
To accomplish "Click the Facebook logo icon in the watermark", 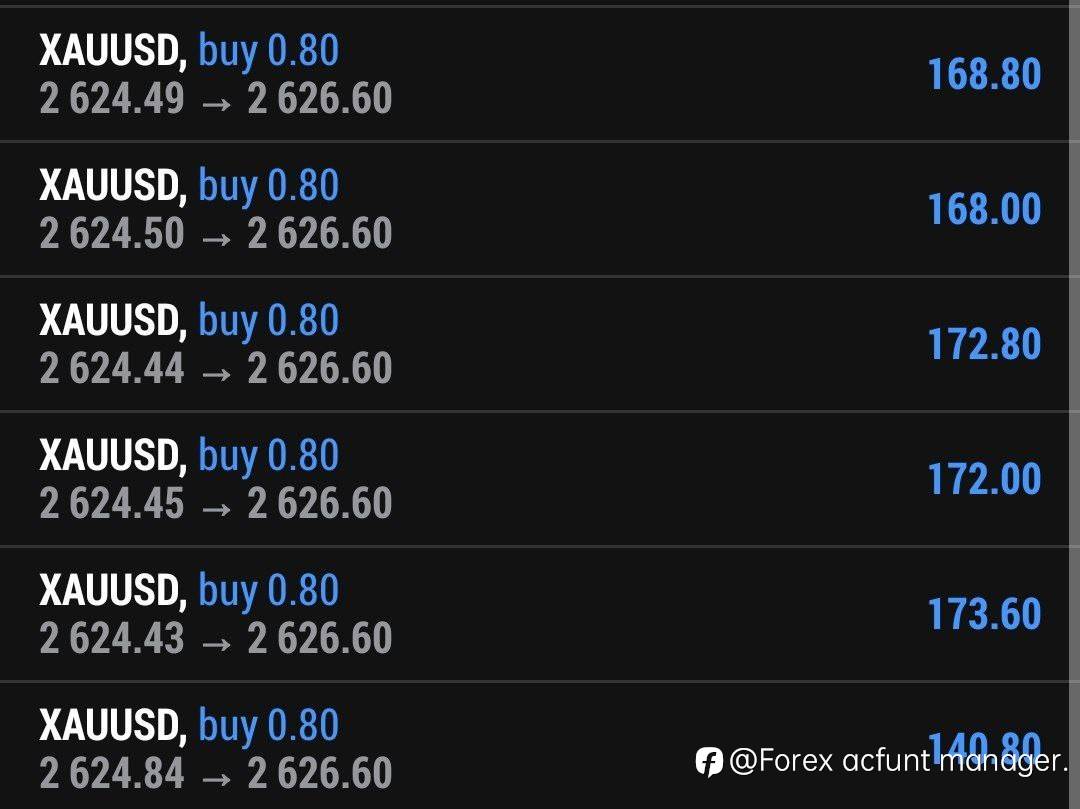I will [709, 762].
